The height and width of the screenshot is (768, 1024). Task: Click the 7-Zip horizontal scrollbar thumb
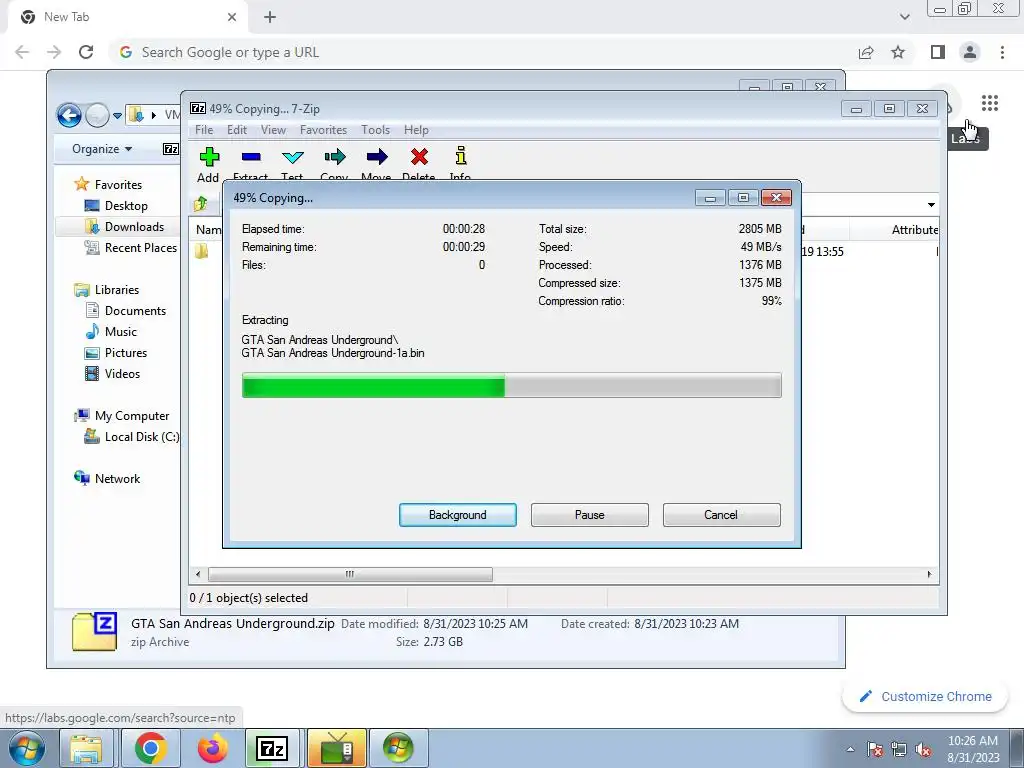tap(350, 574)
